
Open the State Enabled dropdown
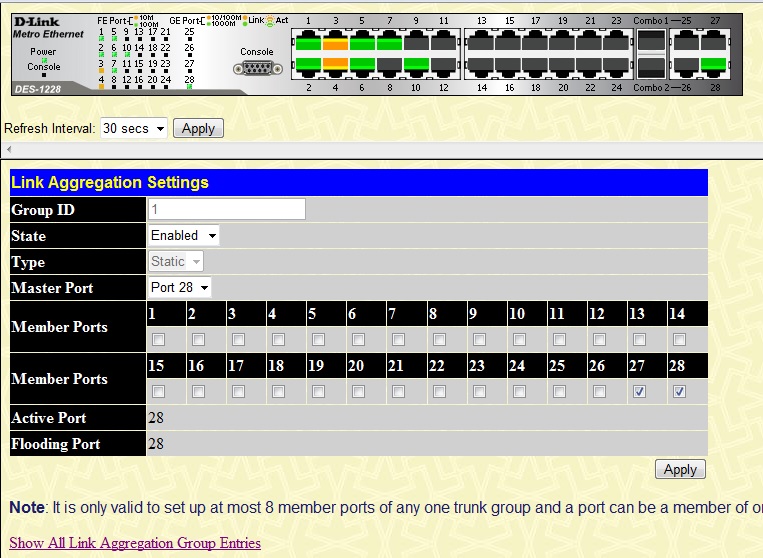tap(183, 235)
